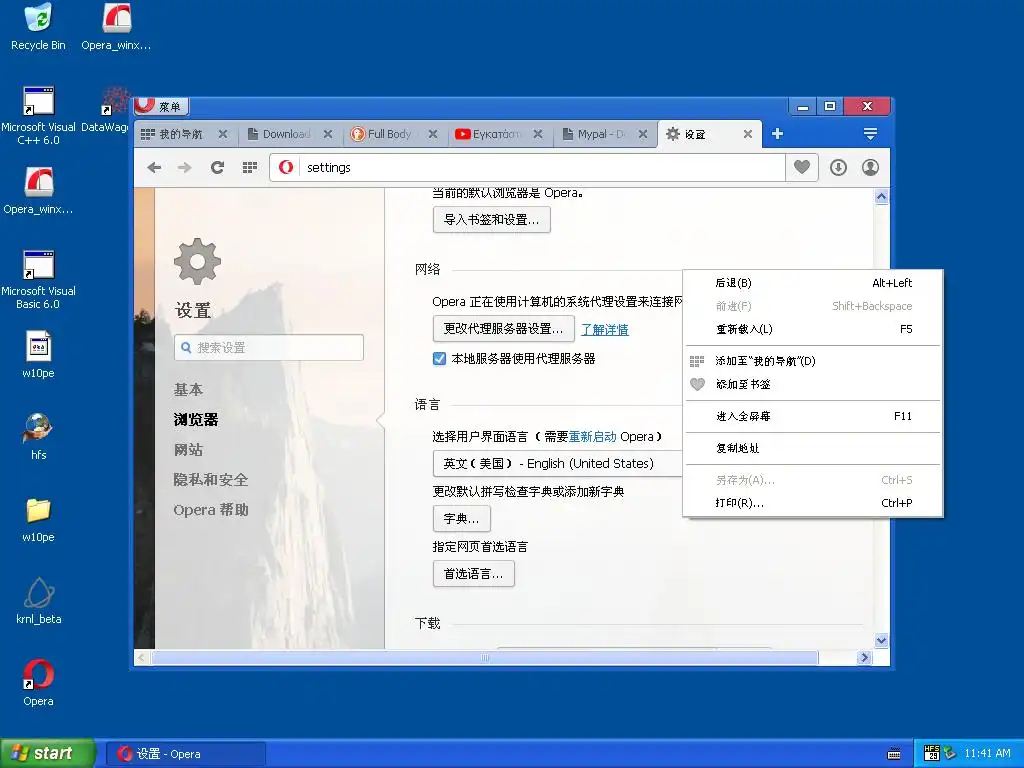This screenshot has width=1024, height=768.
Task: Close the Full Body tab
Action: point(432,134)
